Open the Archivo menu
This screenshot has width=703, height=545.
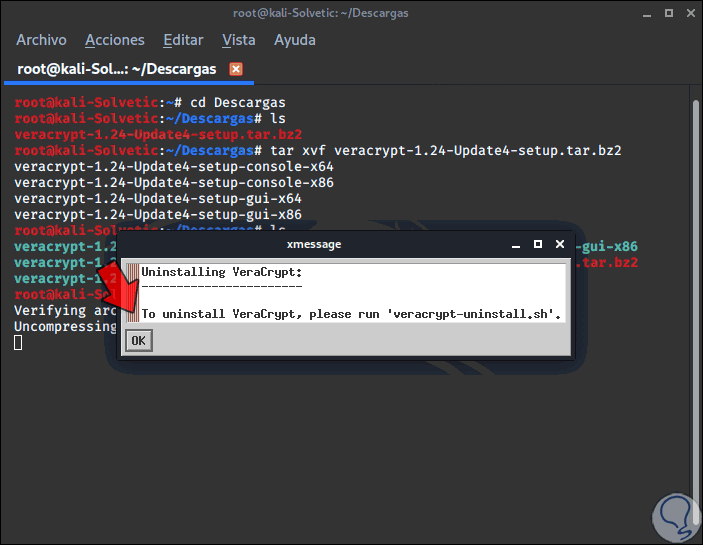pos(41,40)
